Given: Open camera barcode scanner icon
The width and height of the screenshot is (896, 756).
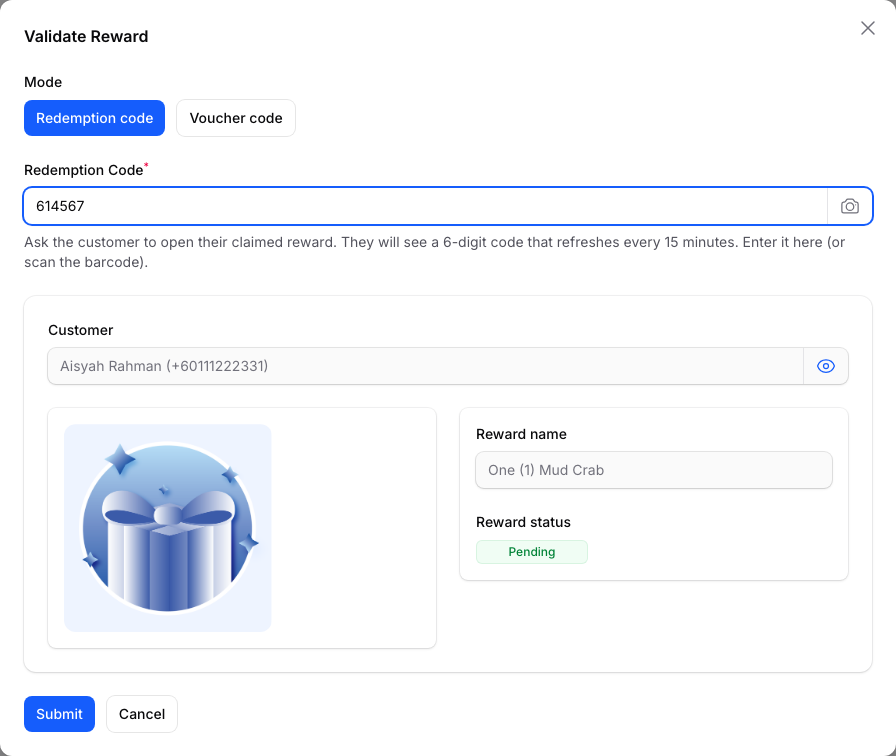Looking at the screenshot, I should 850,206.
